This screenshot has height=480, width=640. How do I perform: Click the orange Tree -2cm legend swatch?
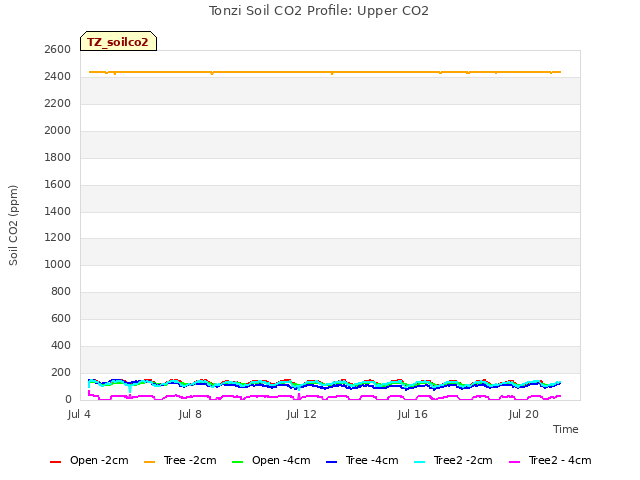point(149,462)
